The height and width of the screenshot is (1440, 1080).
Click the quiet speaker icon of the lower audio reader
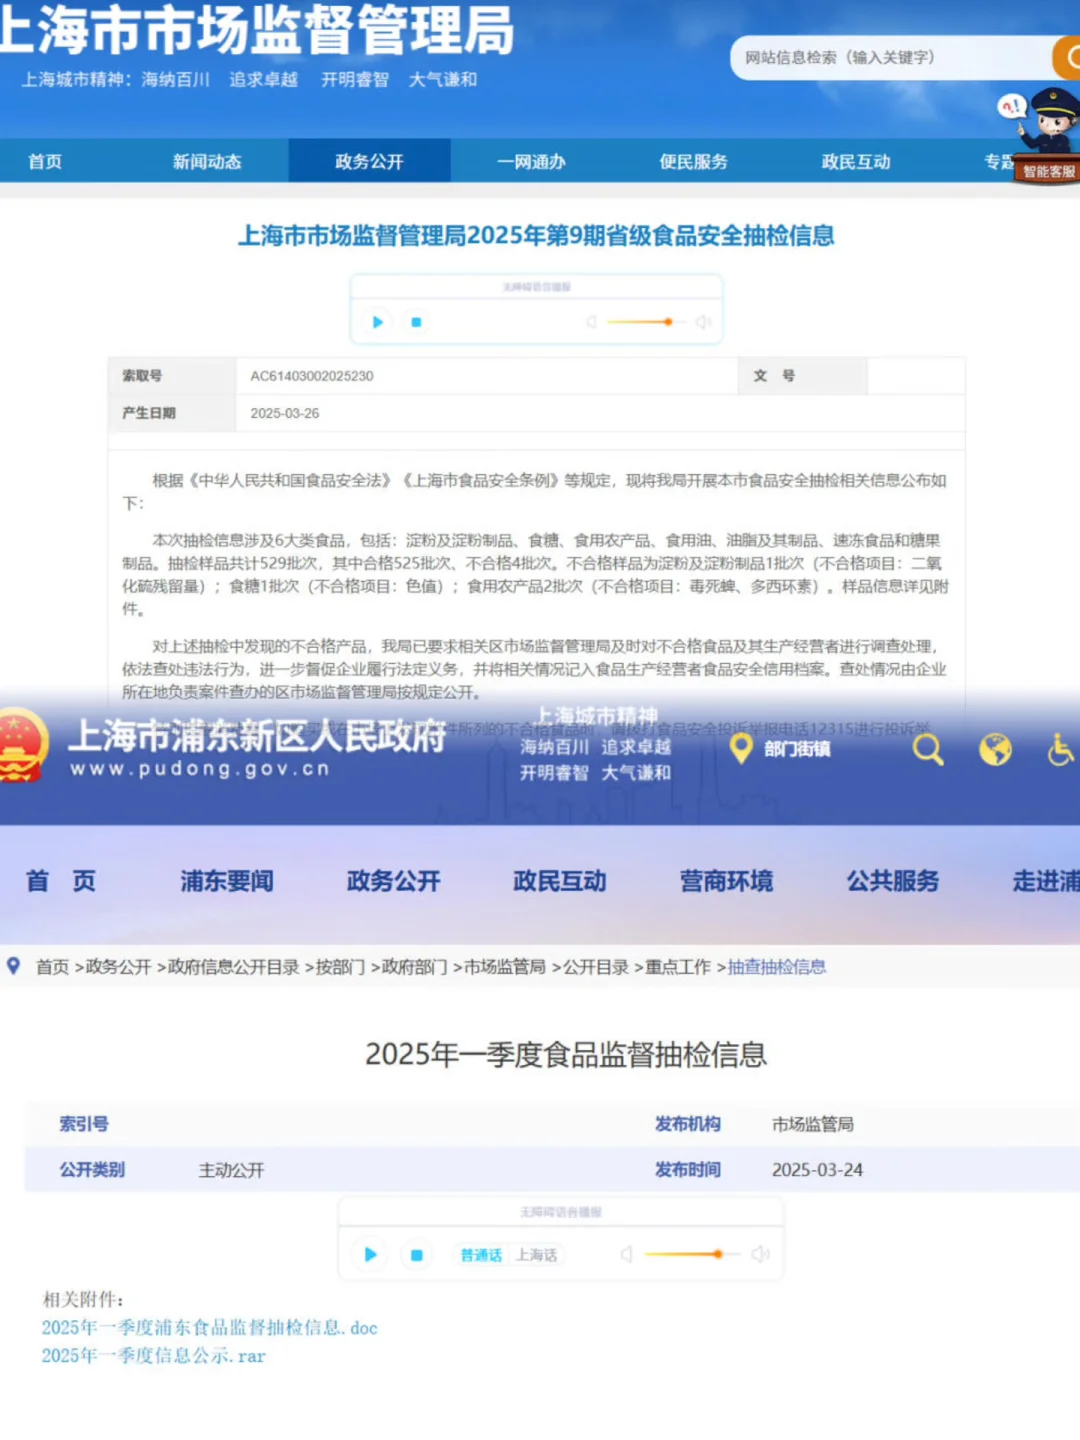pos(626,1254)
